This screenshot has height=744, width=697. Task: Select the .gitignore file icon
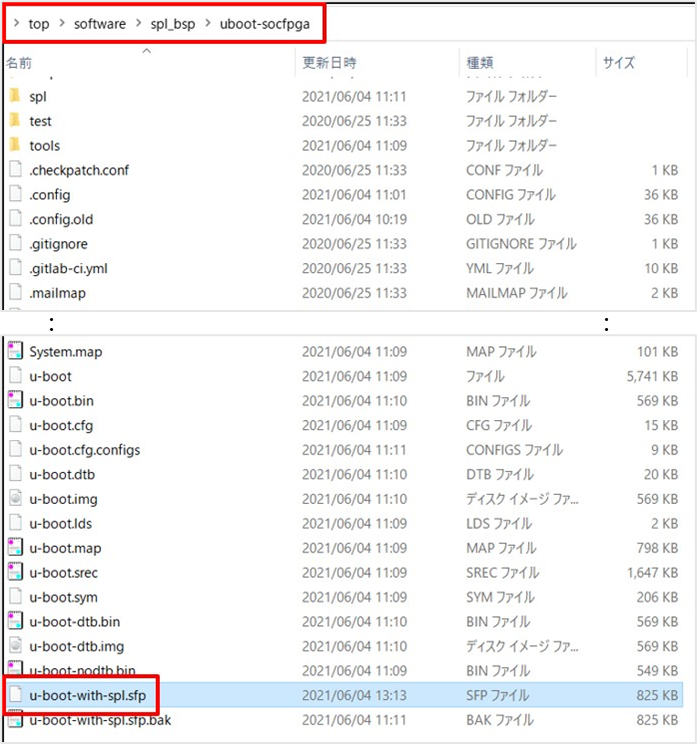pyautogui.click(x=15, y=243)
